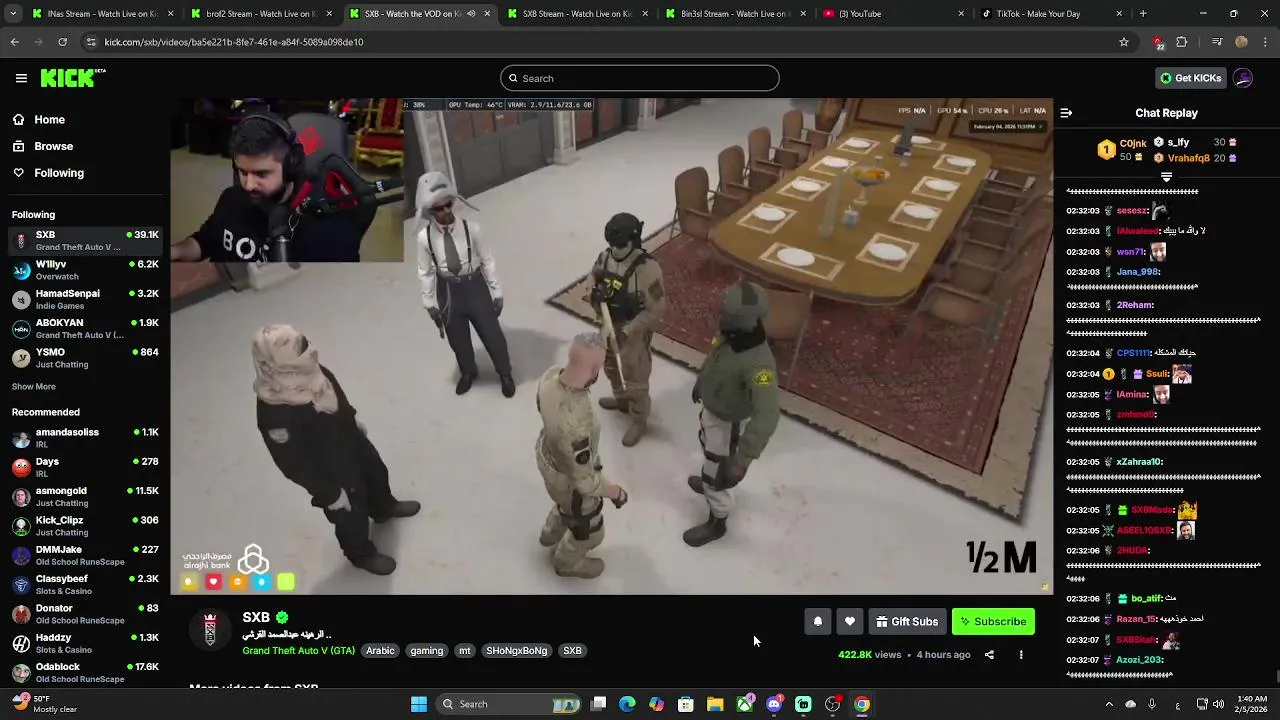
Task: Collapse the Chat Replay panel
Action: 1066,113
